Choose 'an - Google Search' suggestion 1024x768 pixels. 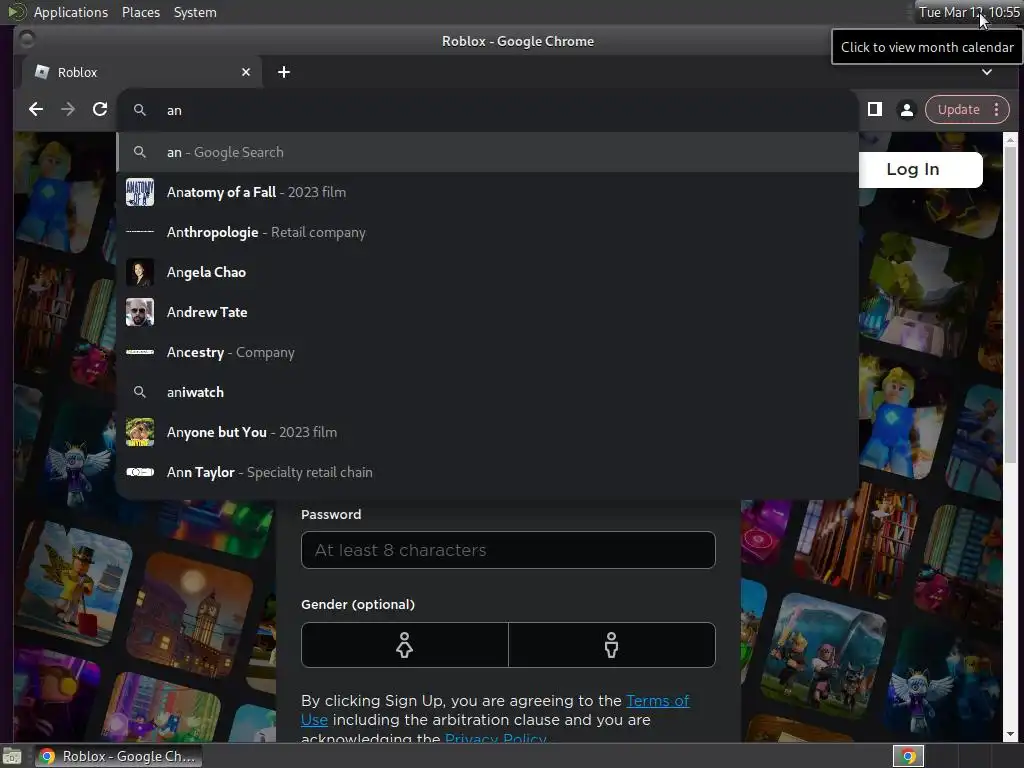click(x=487, y=152)
